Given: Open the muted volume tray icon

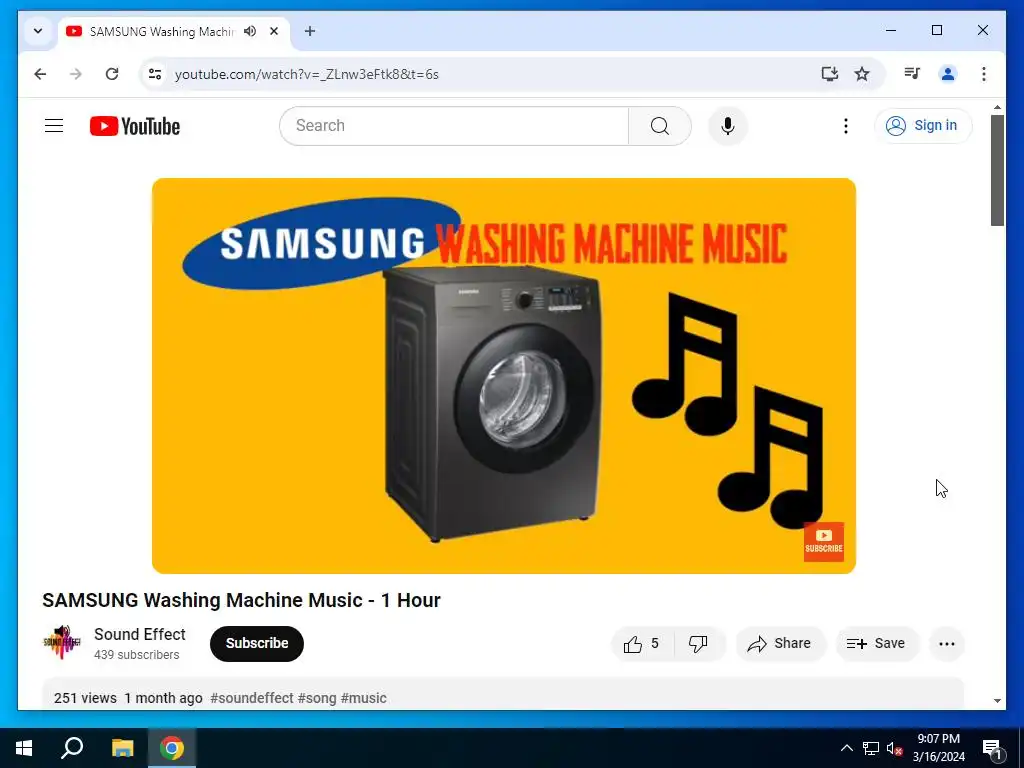Looking at the screenshot, I should 894,748.
